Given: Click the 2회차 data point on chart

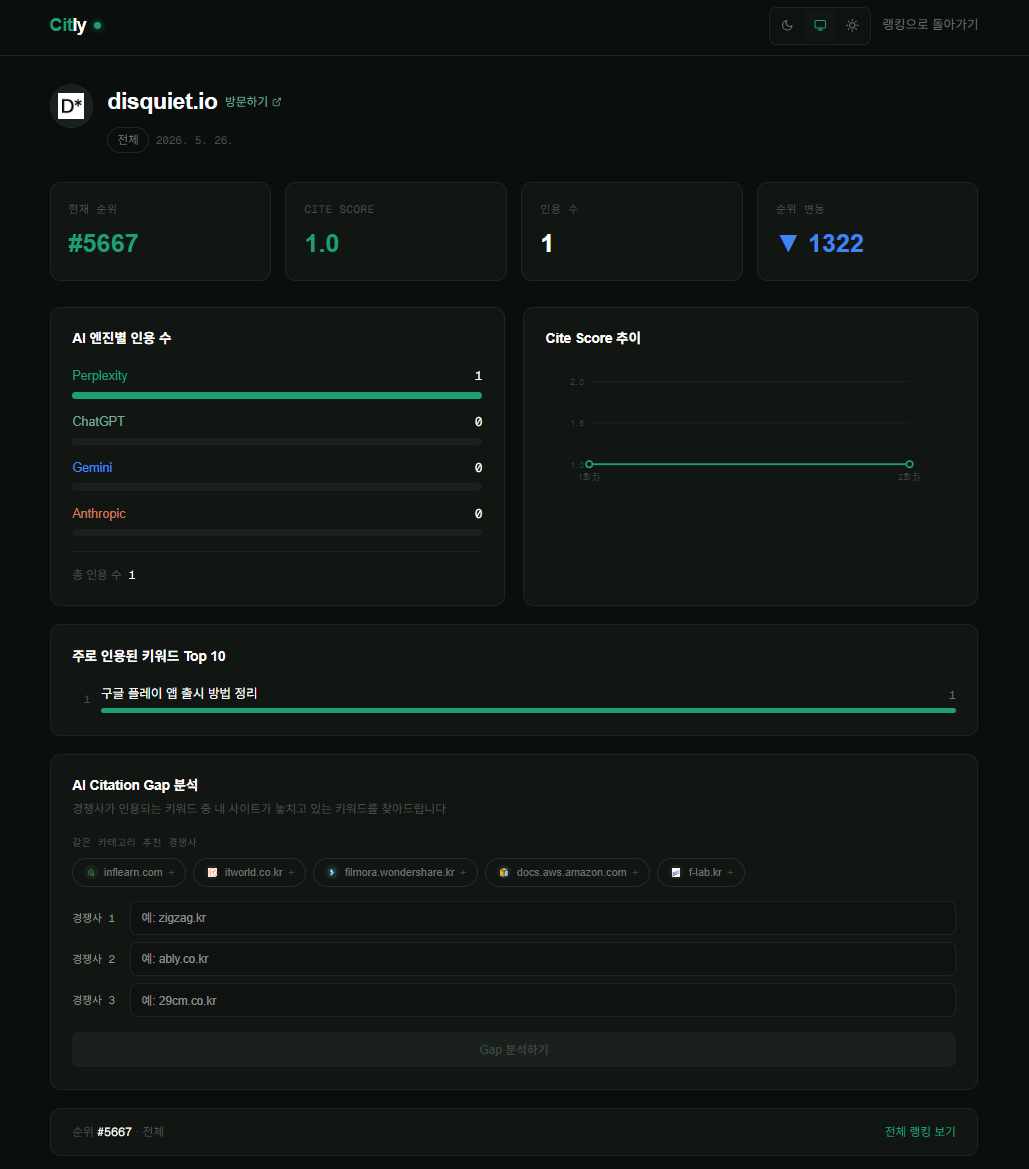Looking at the screenshot, I should point(909,464).
